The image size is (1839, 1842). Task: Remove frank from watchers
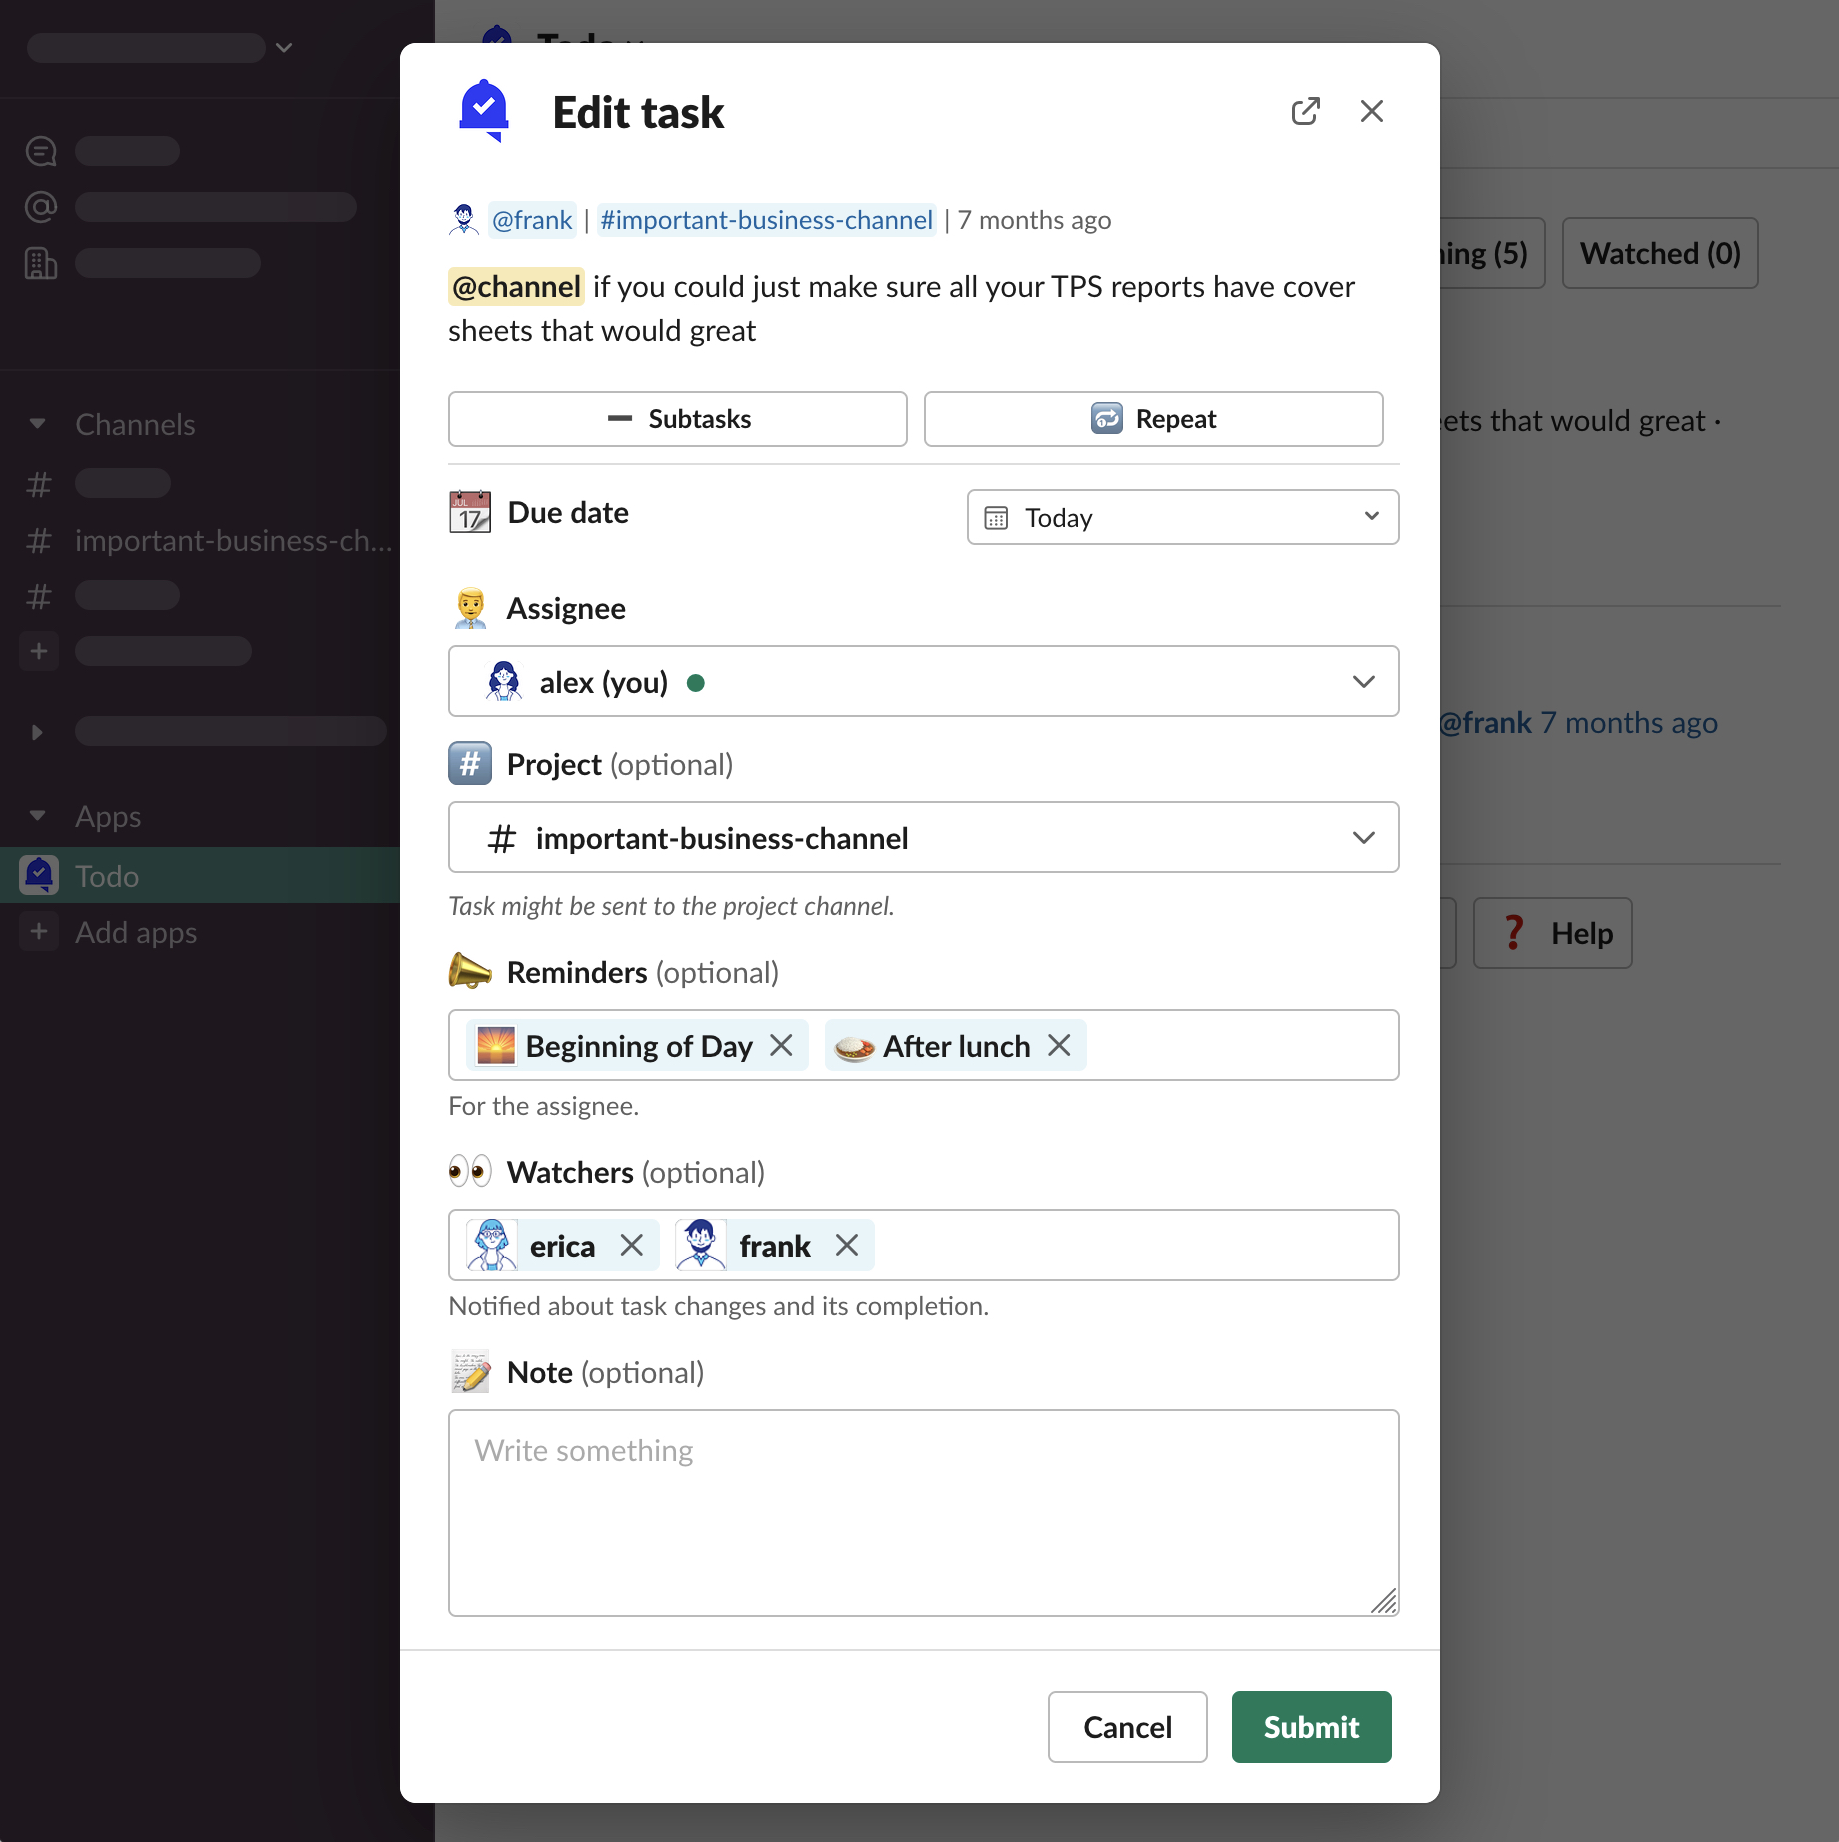coord(847,1245)
